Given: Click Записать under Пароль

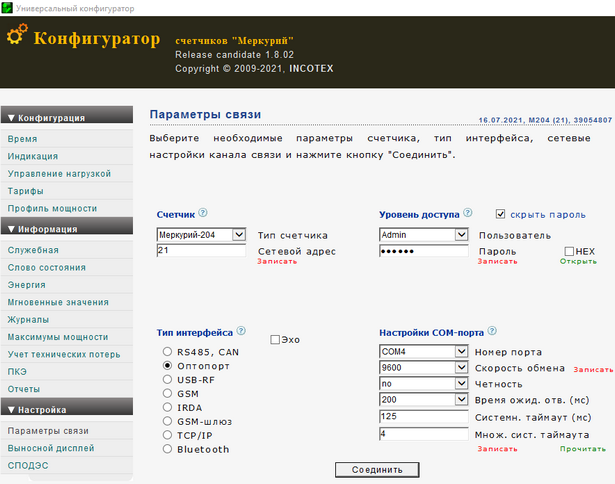Looking at the screenshot, I should point(497,261).
